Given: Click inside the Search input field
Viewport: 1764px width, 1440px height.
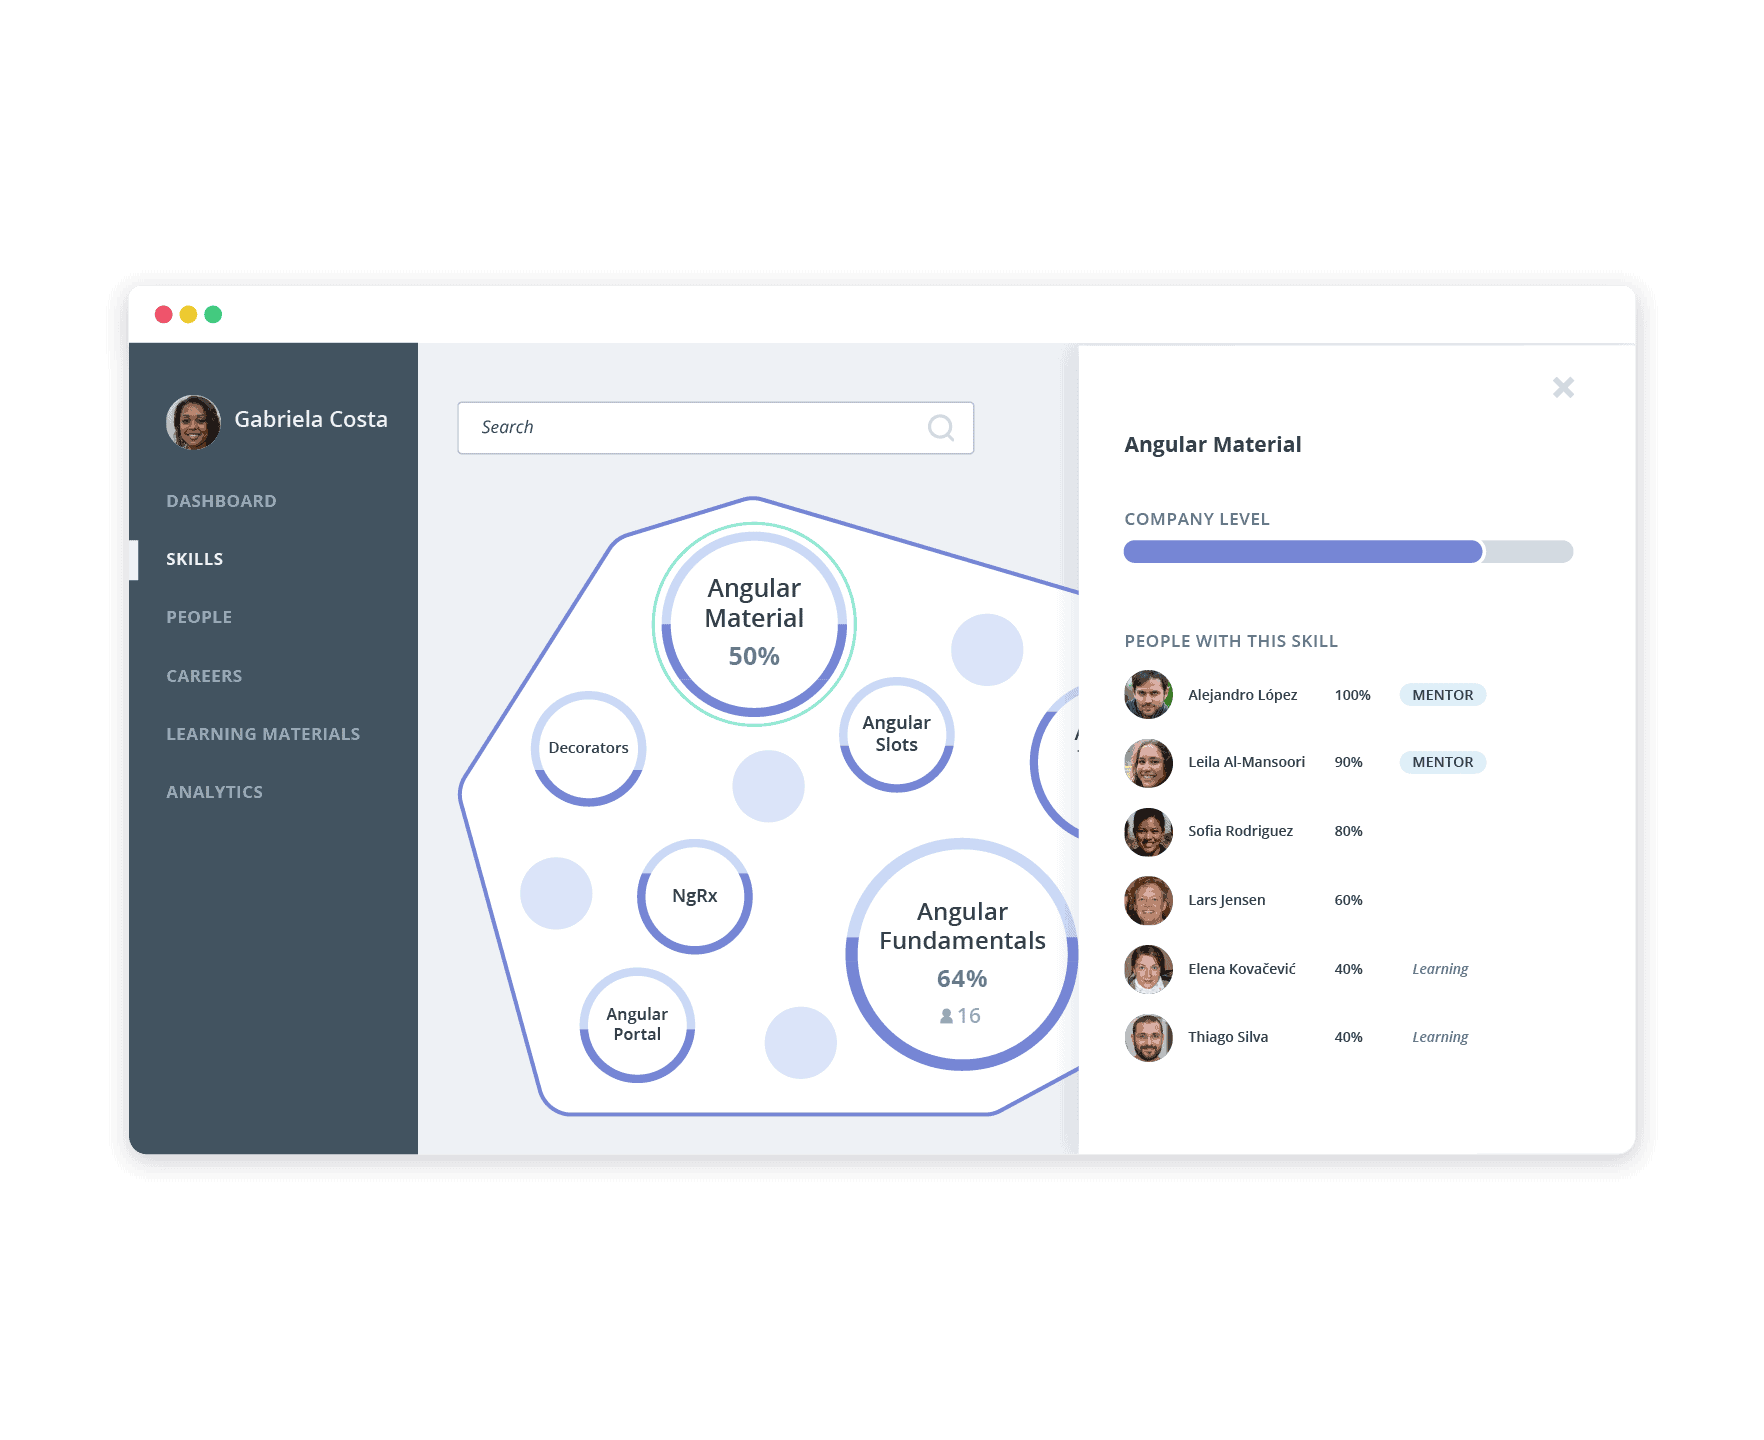Looking at the screenshot, I should tap(690, 428).
